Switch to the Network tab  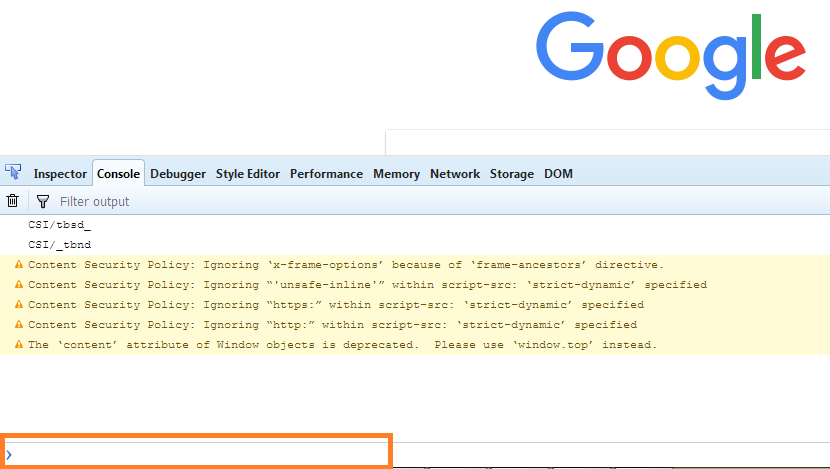(455, 174)
